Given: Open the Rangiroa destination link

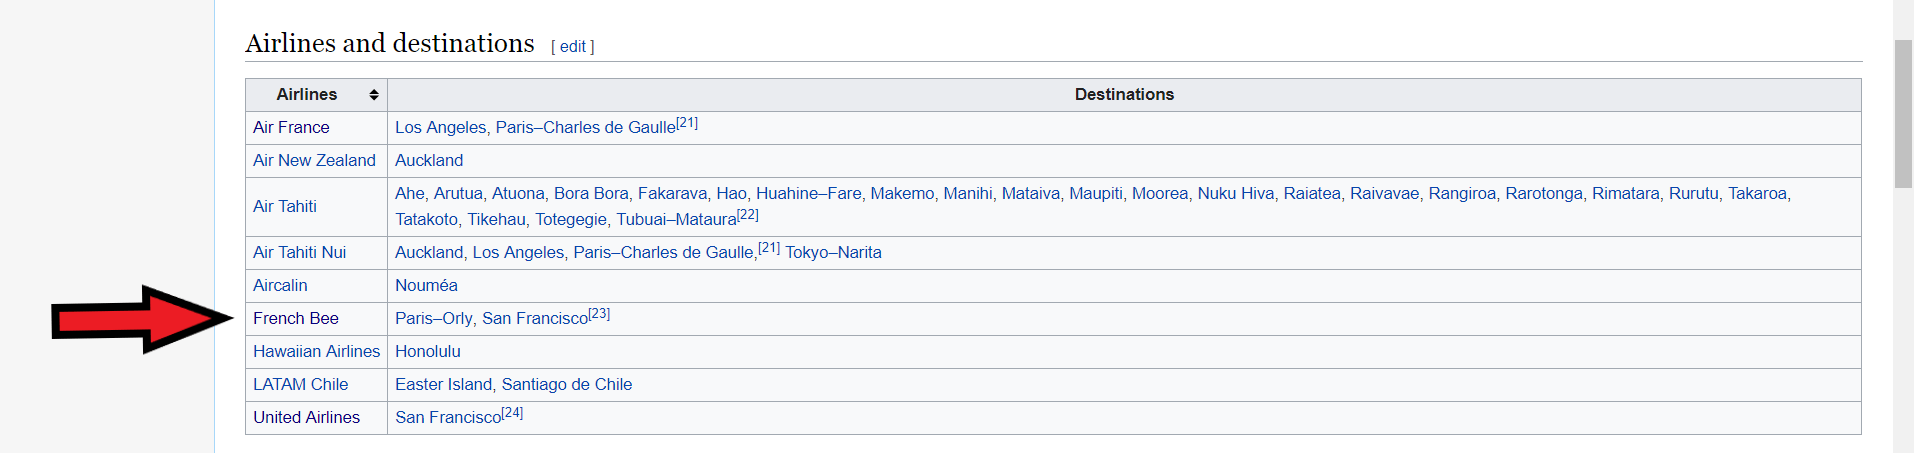Looking at the screenshot, I should point(1462,193).
